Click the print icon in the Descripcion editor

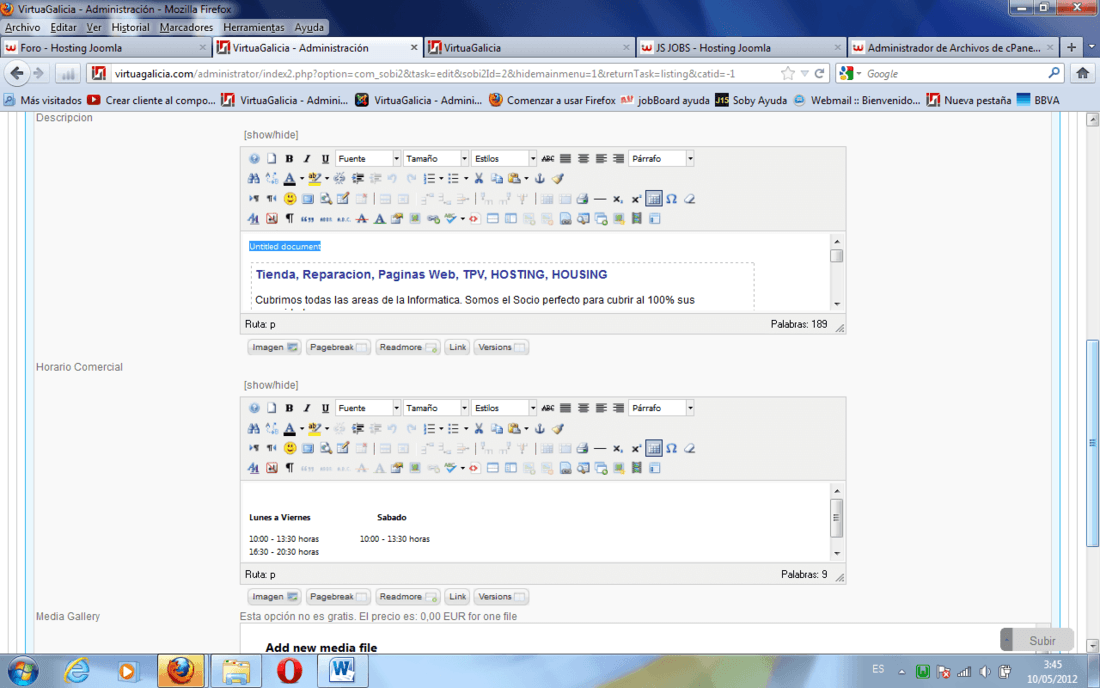(x=582, y=199)
